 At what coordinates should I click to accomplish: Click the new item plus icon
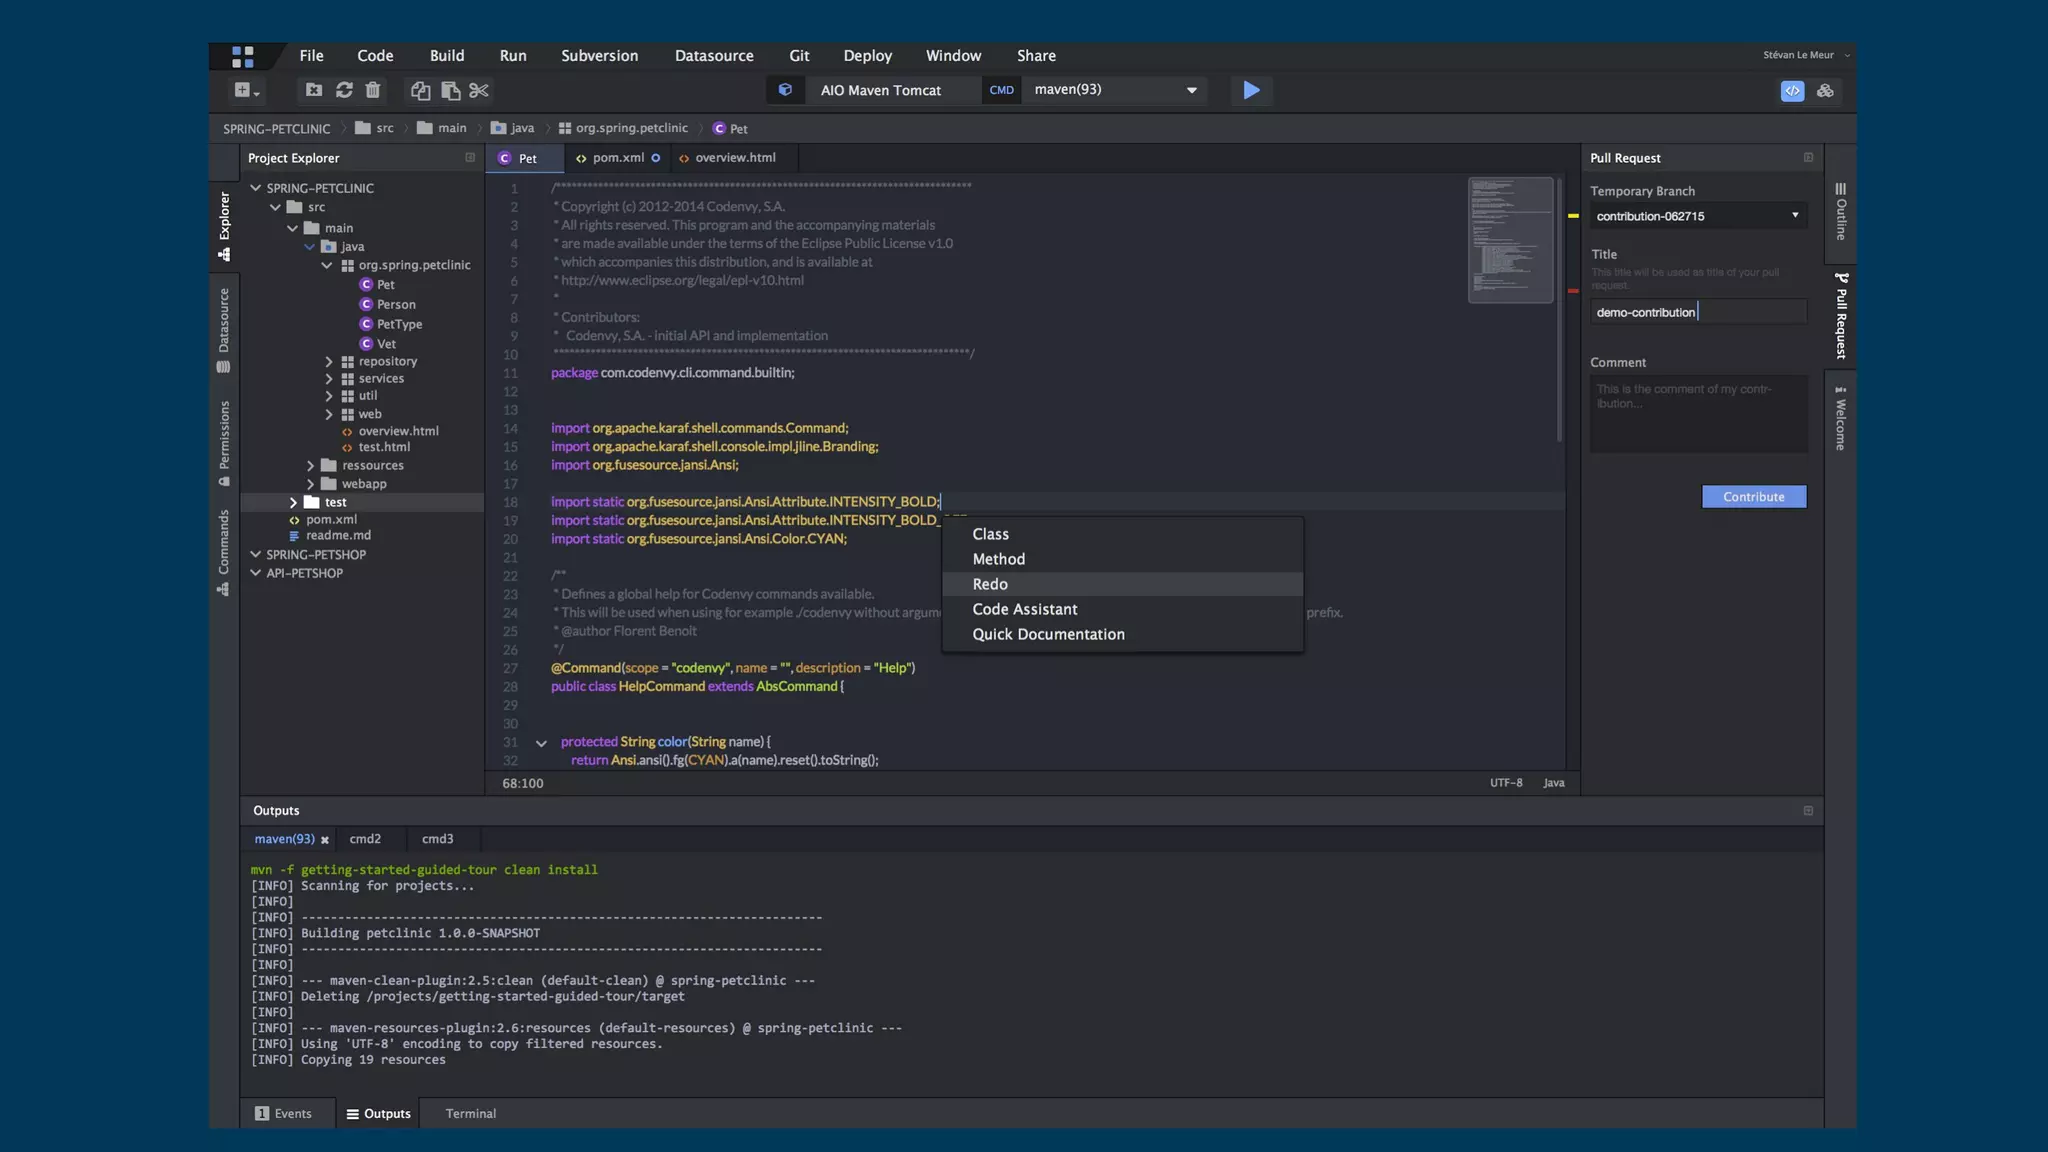[244, 90]
